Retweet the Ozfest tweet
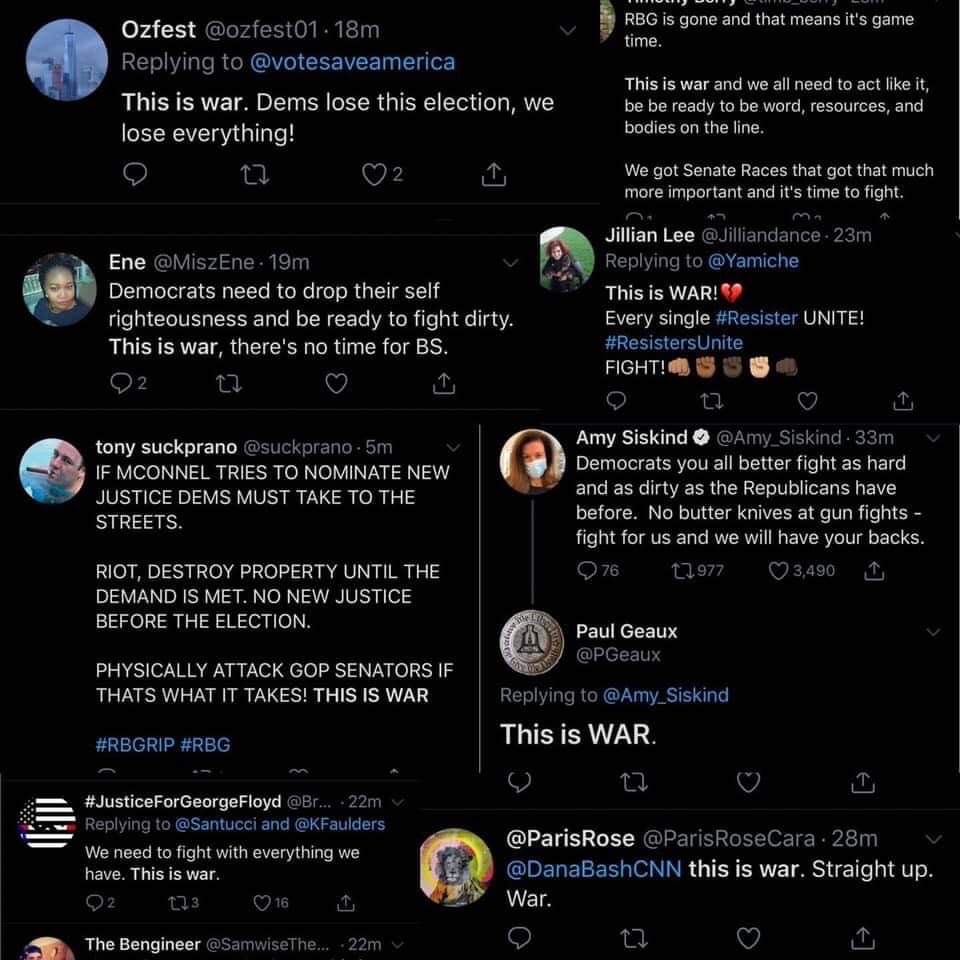This screenshot has width=960, height=960. (x=254, y=175)
